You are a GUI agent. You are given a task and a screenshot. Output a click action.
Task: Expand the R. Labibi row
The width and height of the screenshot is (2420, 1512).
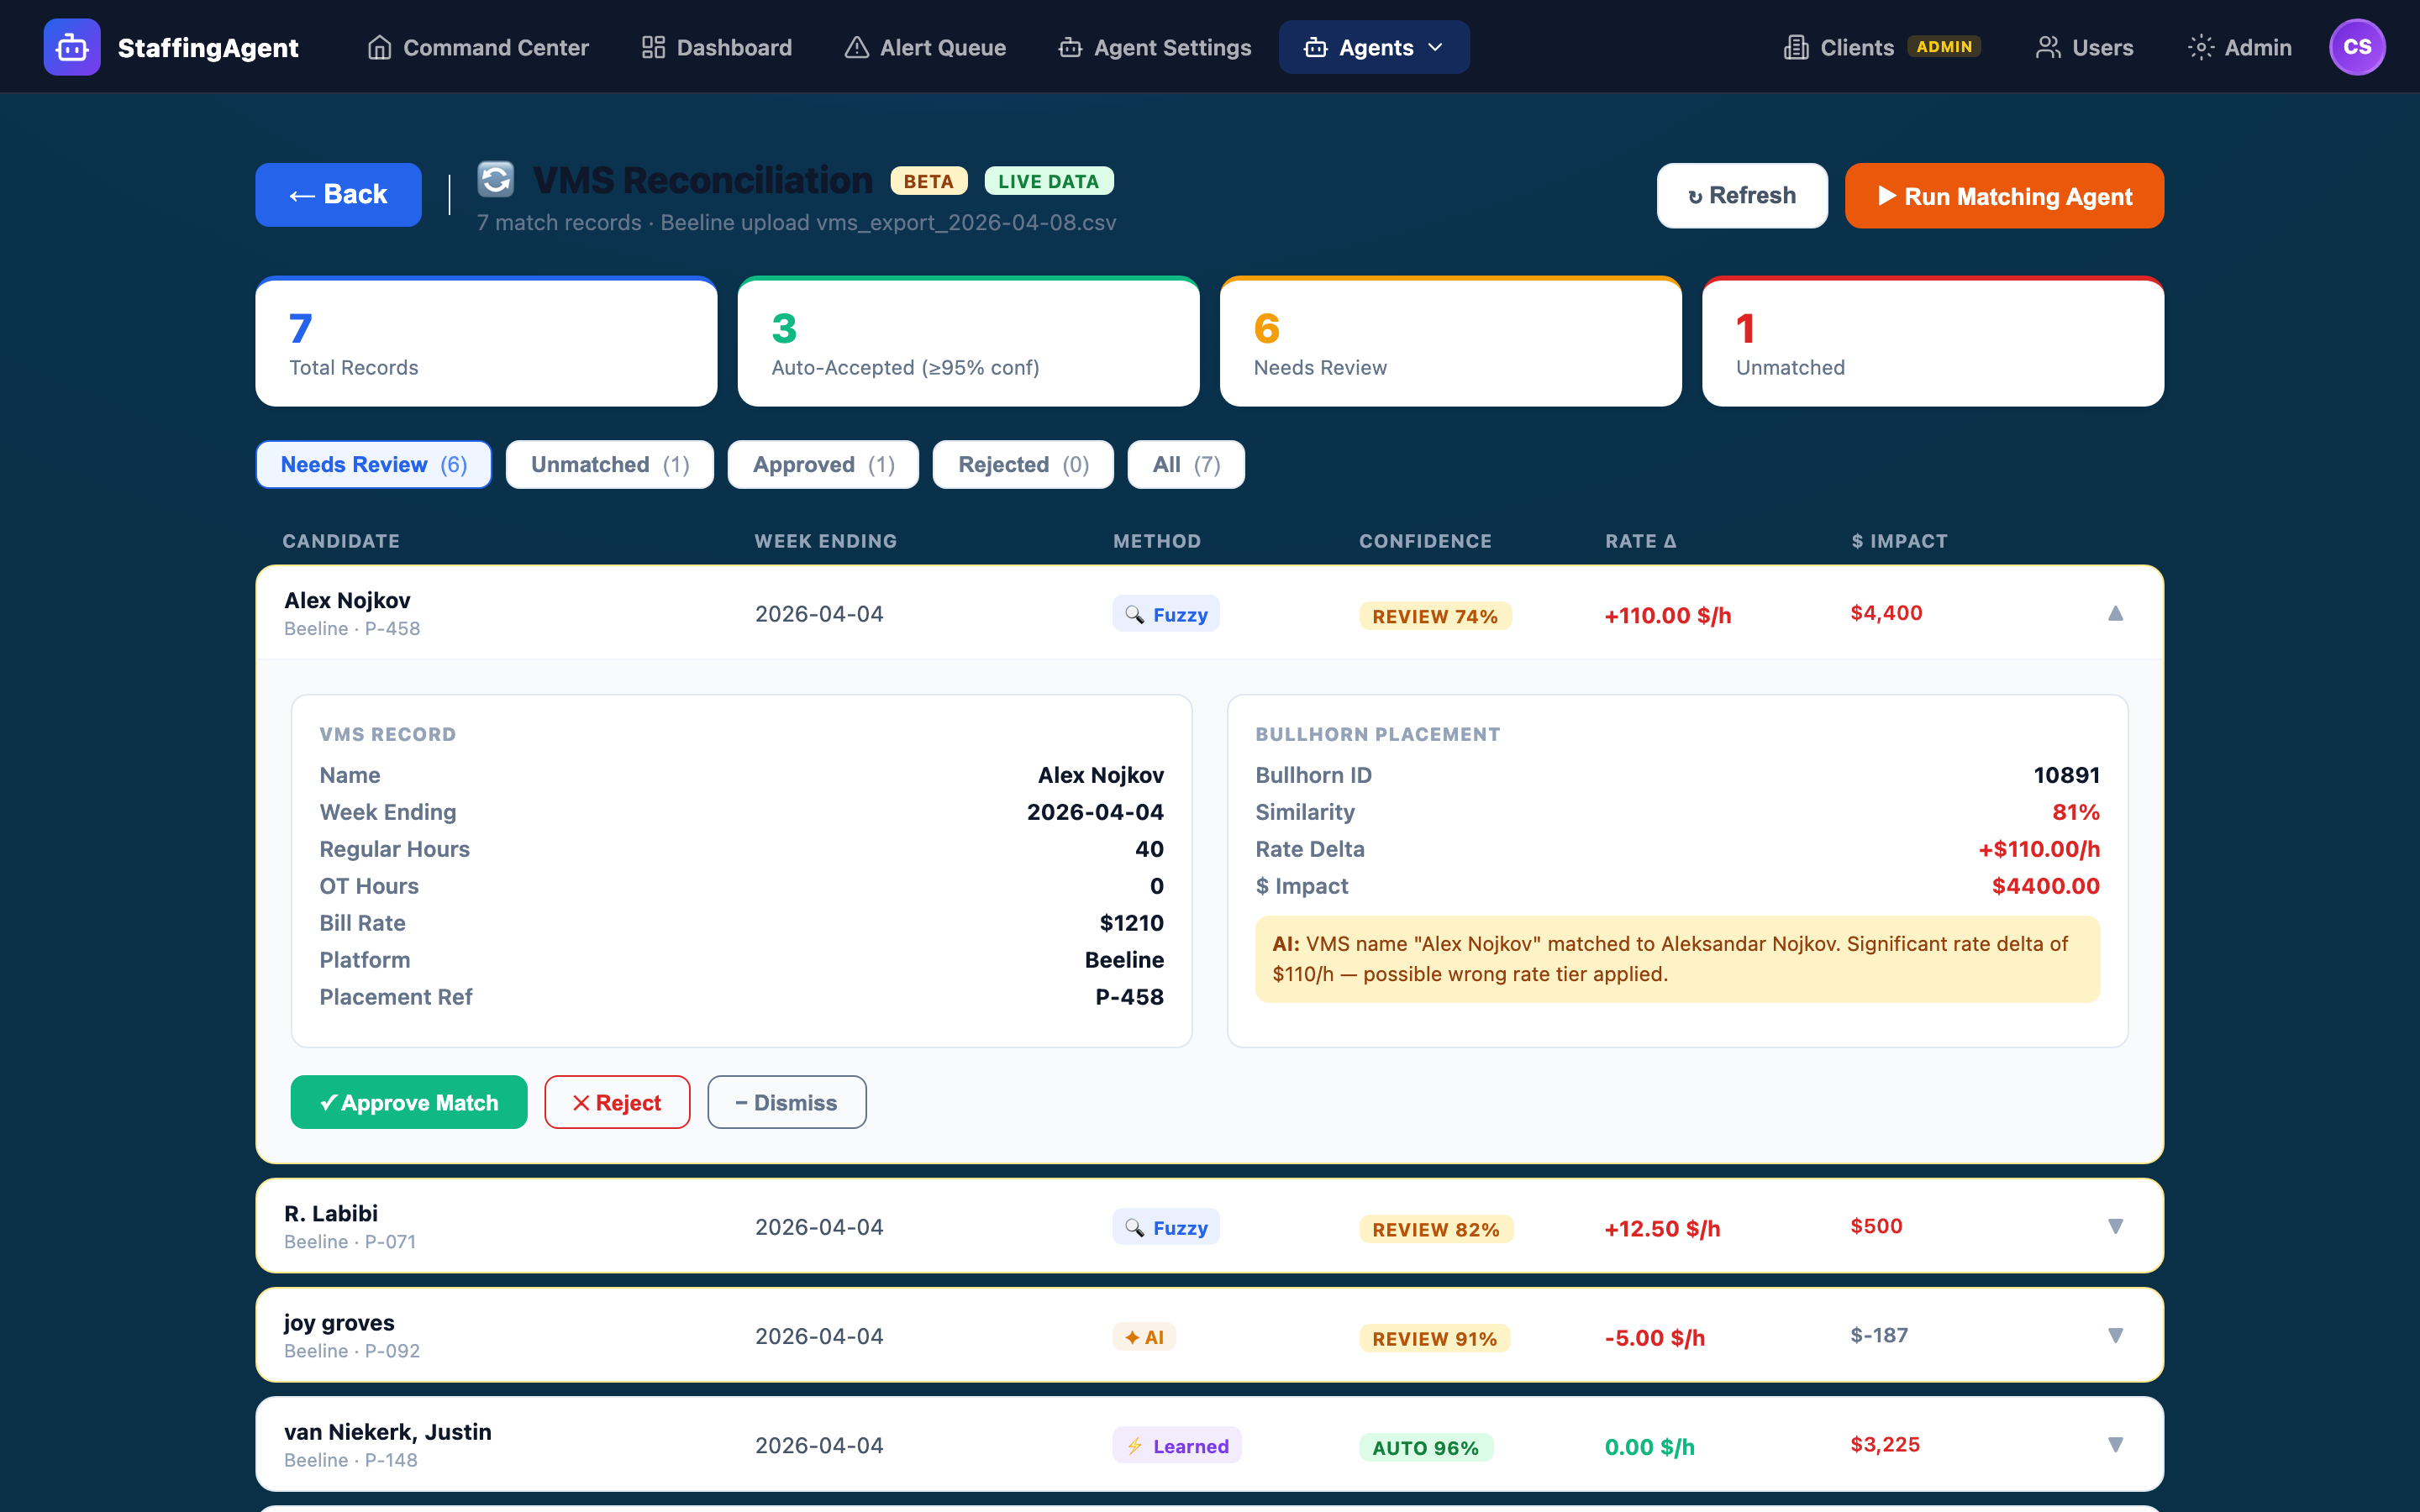click(2115, 1226)
